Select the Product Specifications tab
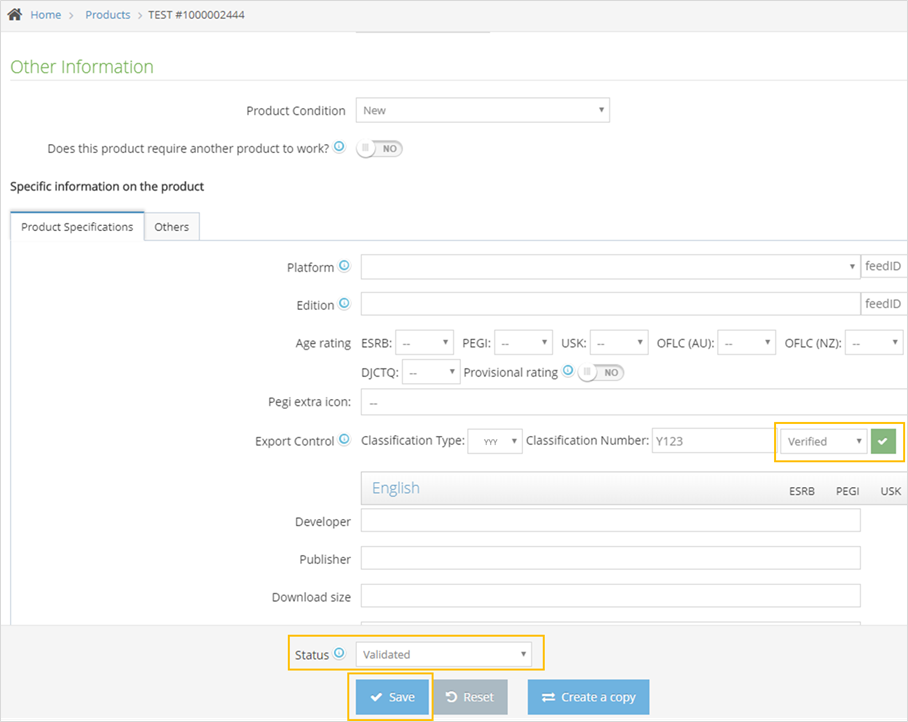Image resolution: width=908 pixels, height=722 pixels. (x=77, y=227)
